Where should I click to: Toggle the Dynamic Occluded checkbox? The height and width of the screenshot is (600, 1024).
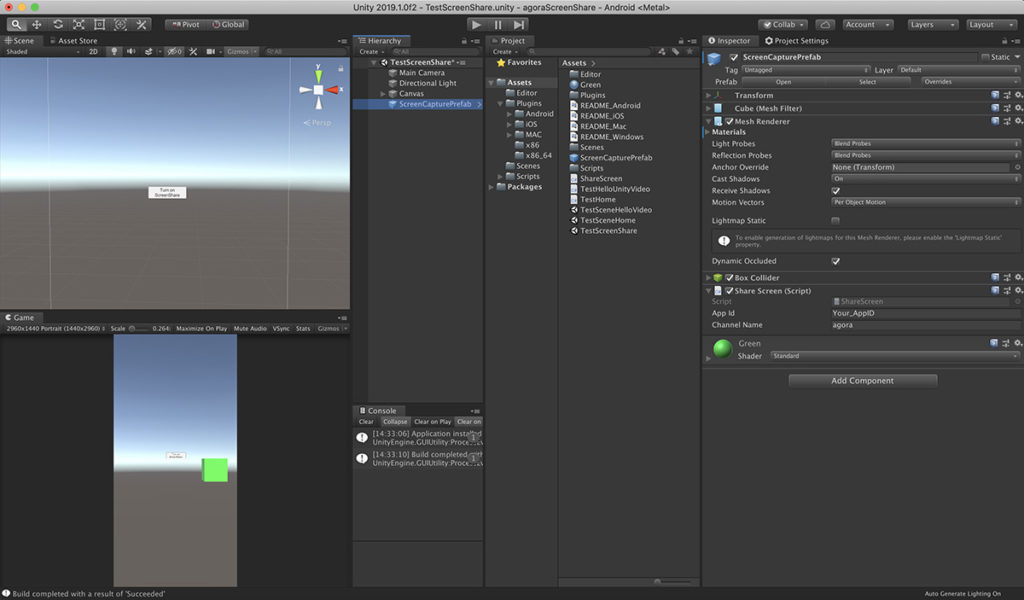click(x=835, y=261)
